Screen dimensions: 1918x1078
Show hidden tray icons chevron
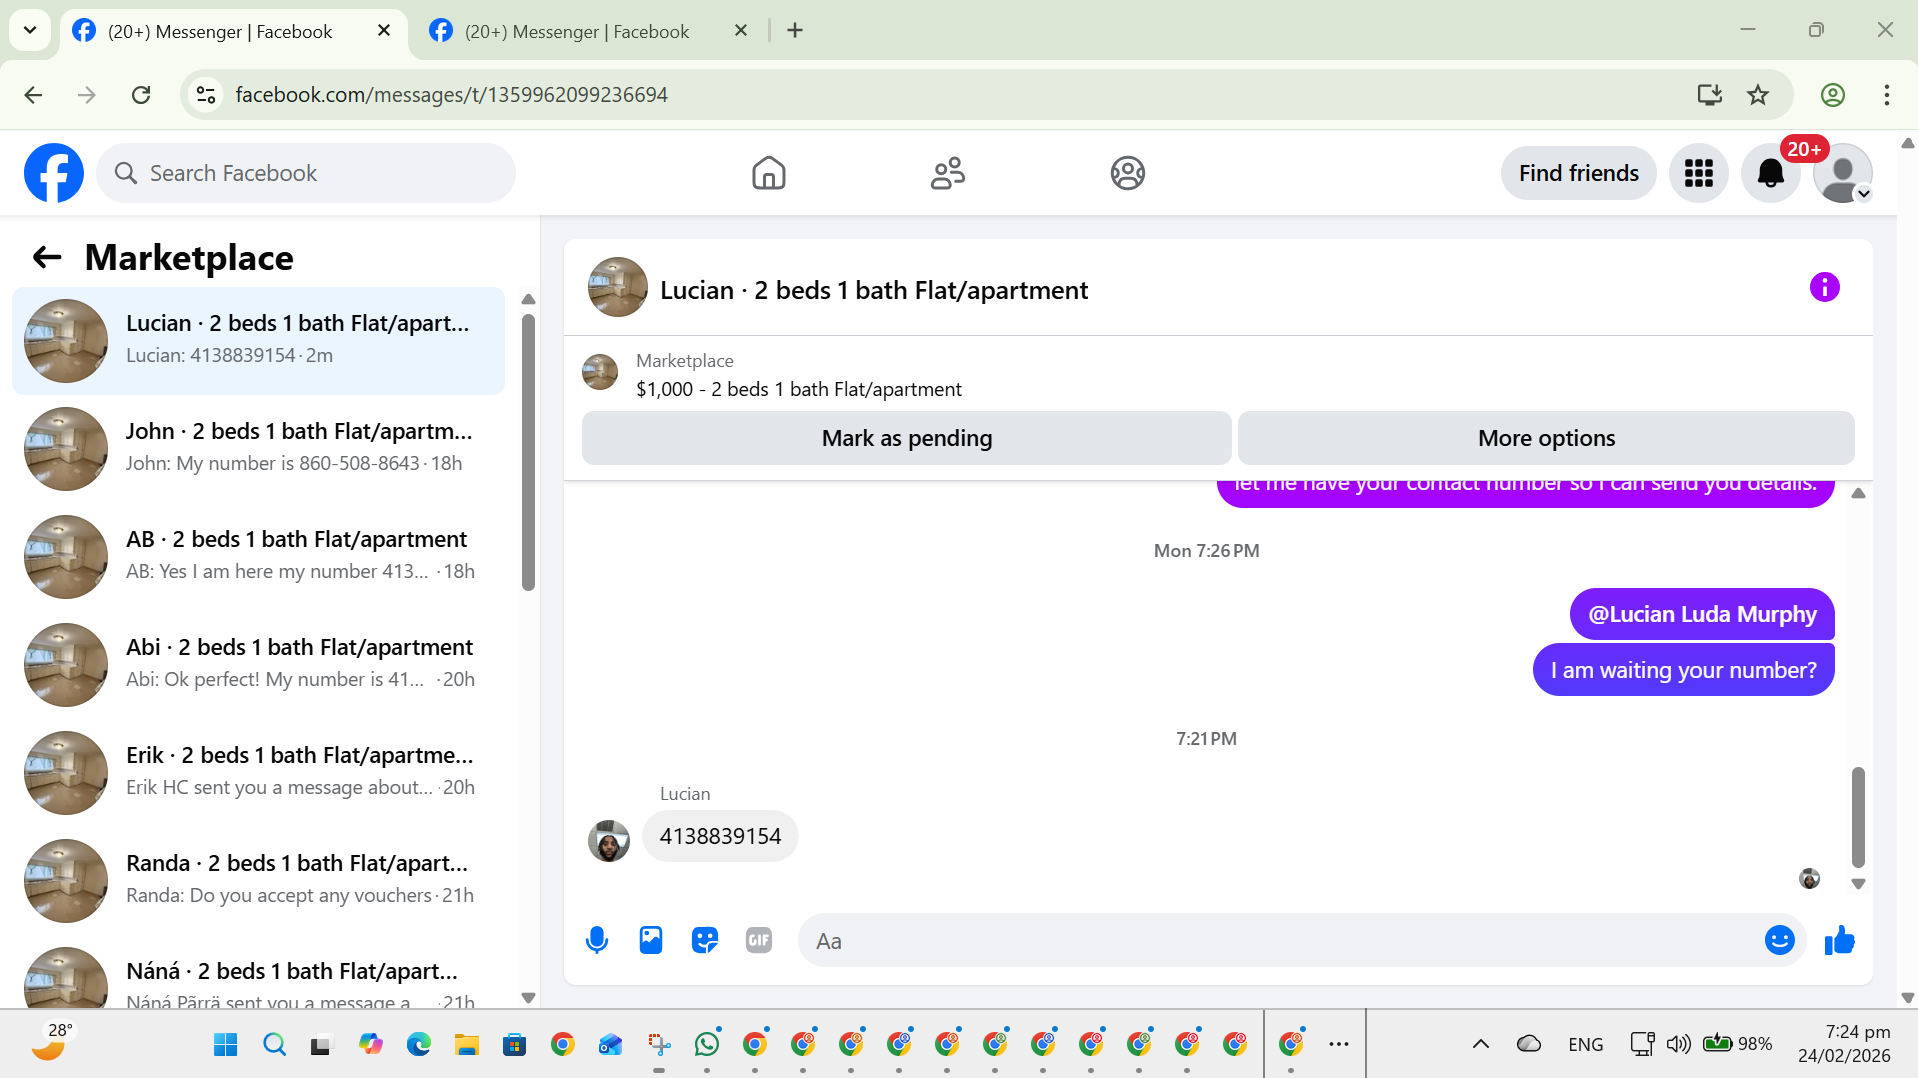1480,1044
